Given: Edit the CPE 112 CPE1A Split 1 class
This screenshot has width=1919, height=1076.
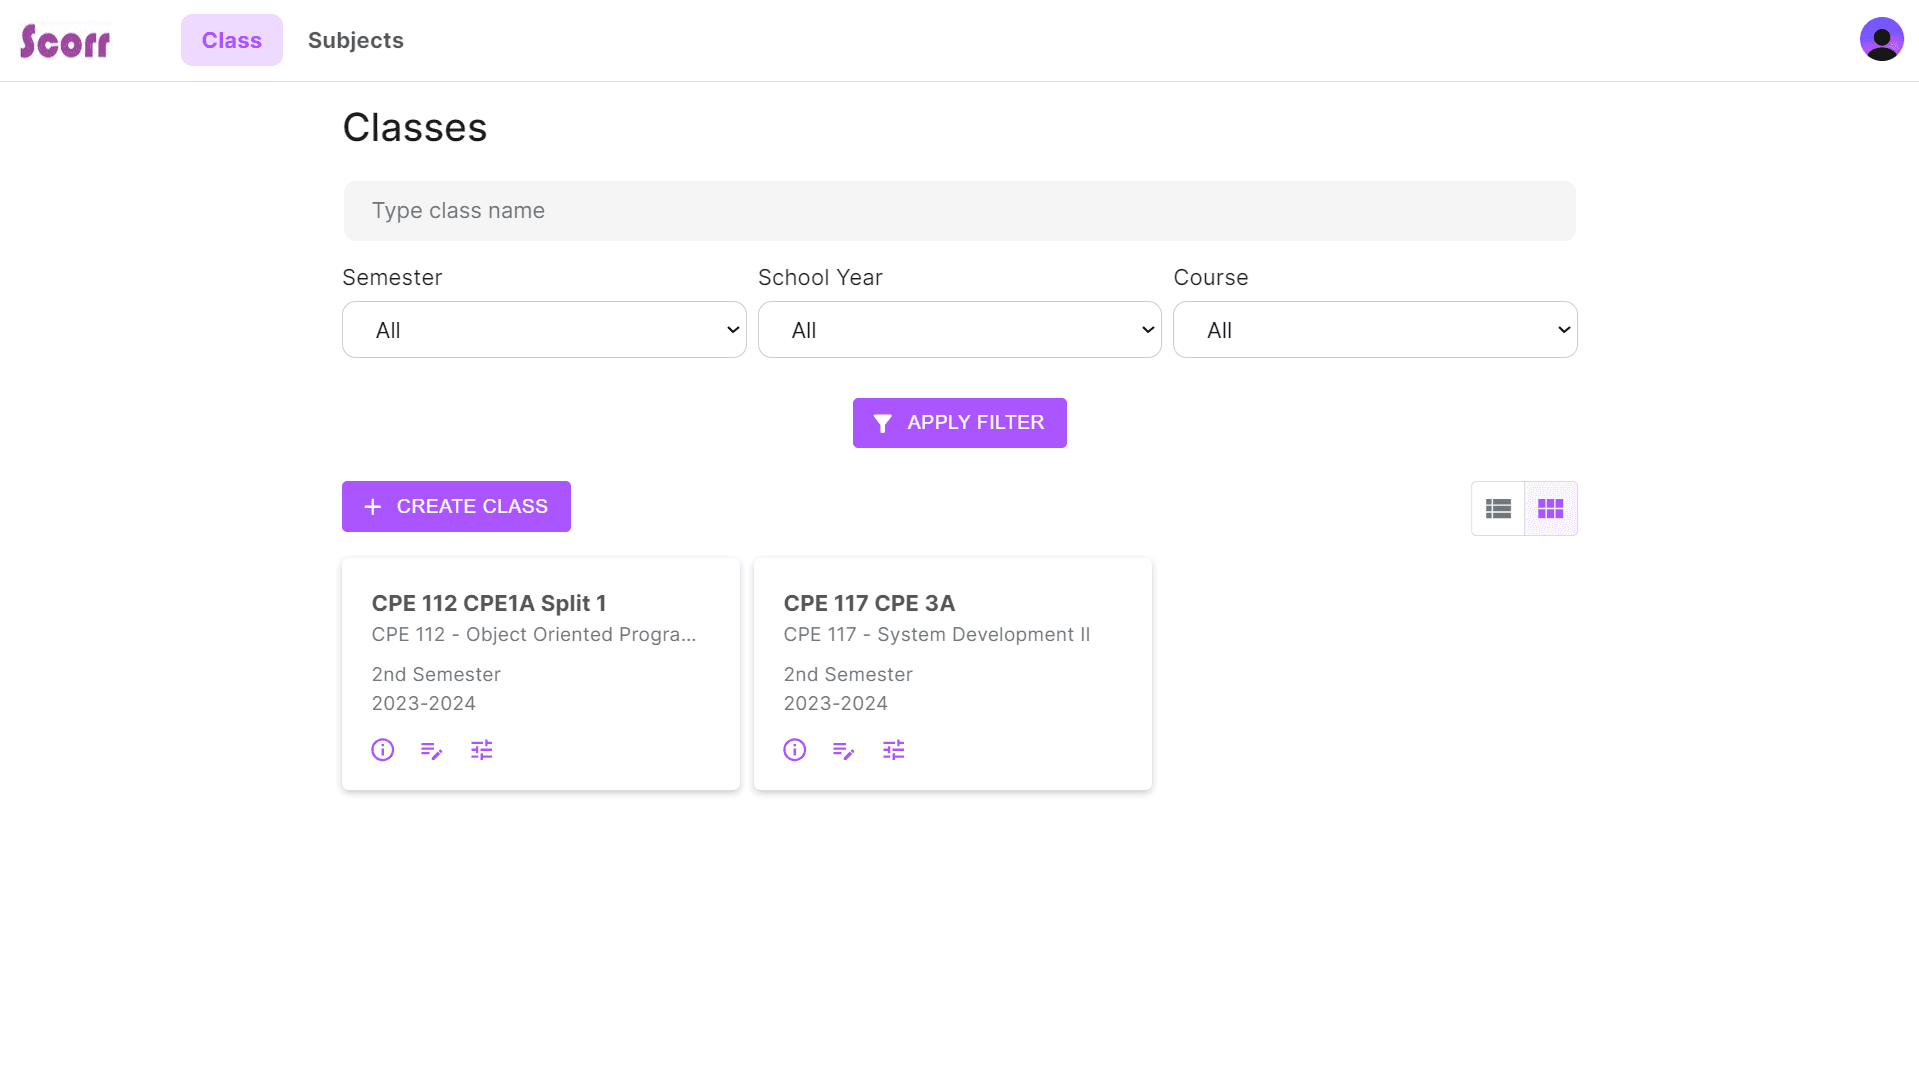Looking at the screenshot, I should tap(432, 750).
